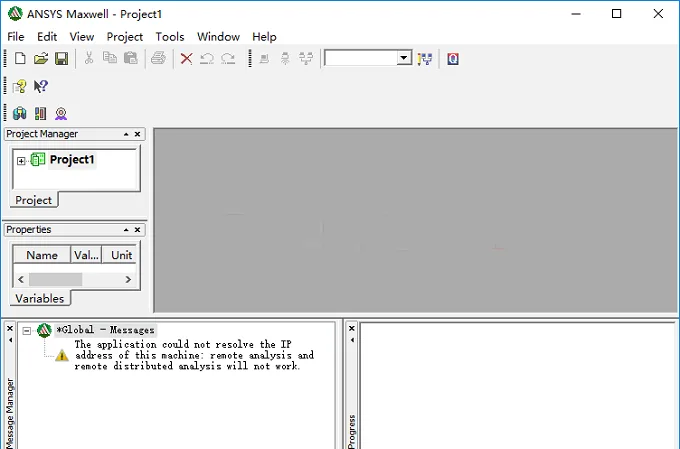Create a new project with the New icon

pos(20,58)
